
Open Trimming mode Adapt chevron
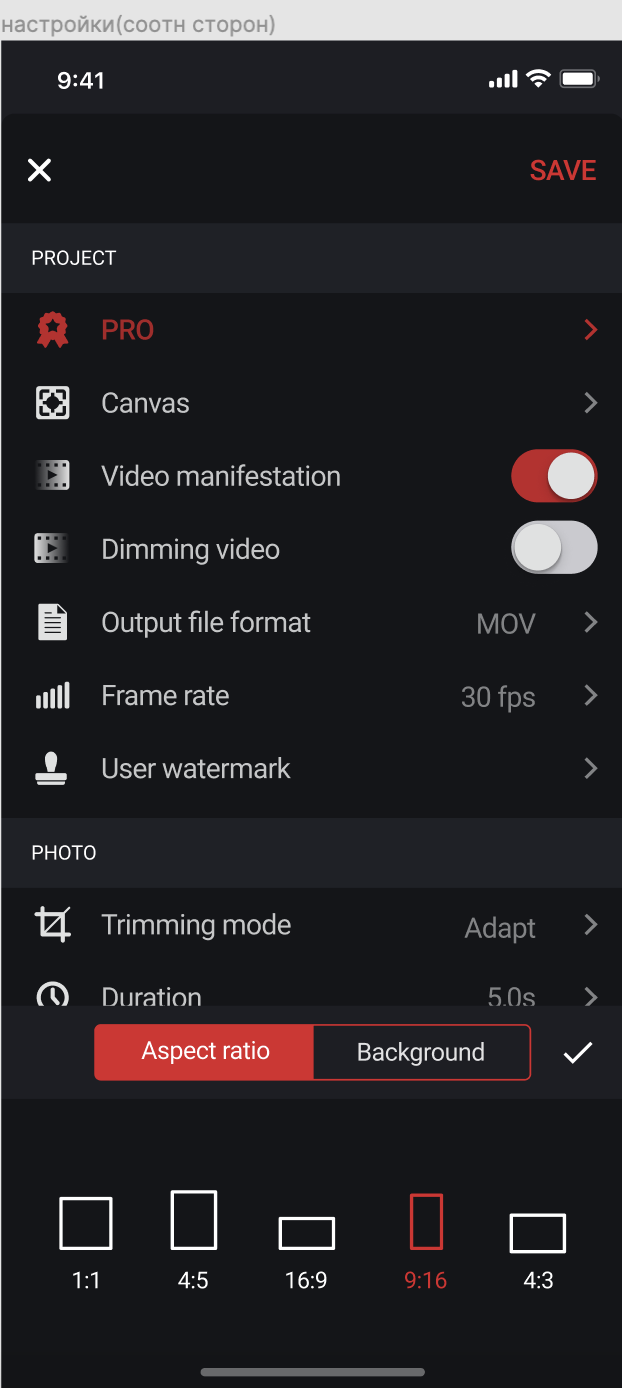(591, 924)
